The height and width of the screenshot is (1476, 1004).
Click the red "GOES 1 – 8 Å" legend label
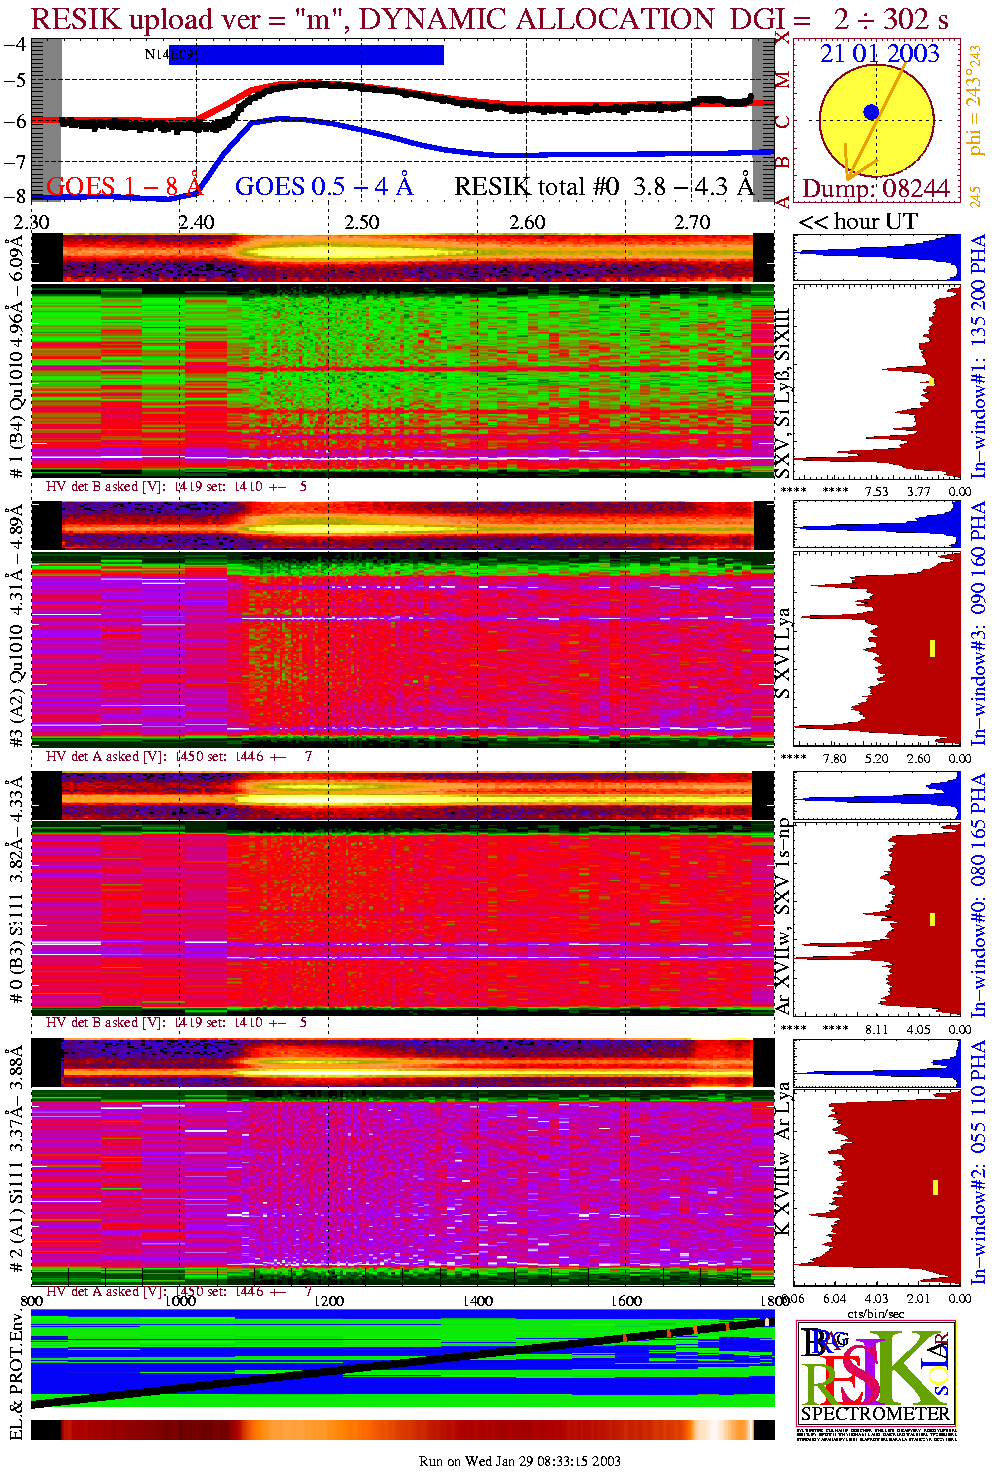124,186
